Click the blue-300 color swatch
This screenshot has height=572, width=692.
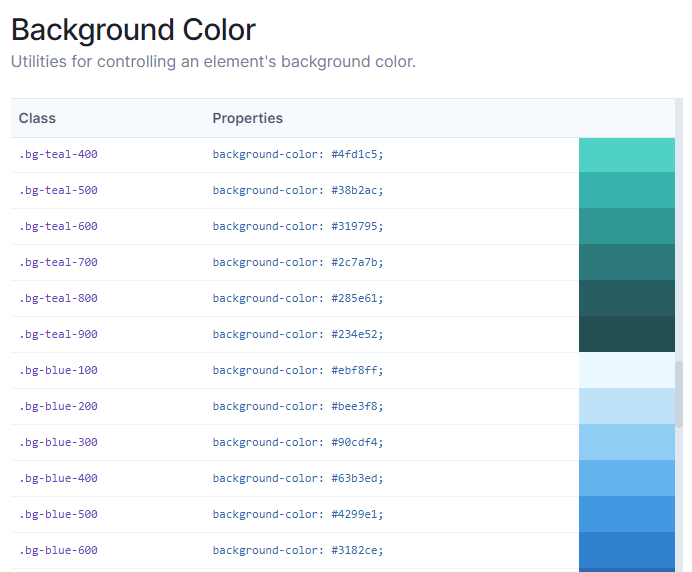tap(627, 442)
